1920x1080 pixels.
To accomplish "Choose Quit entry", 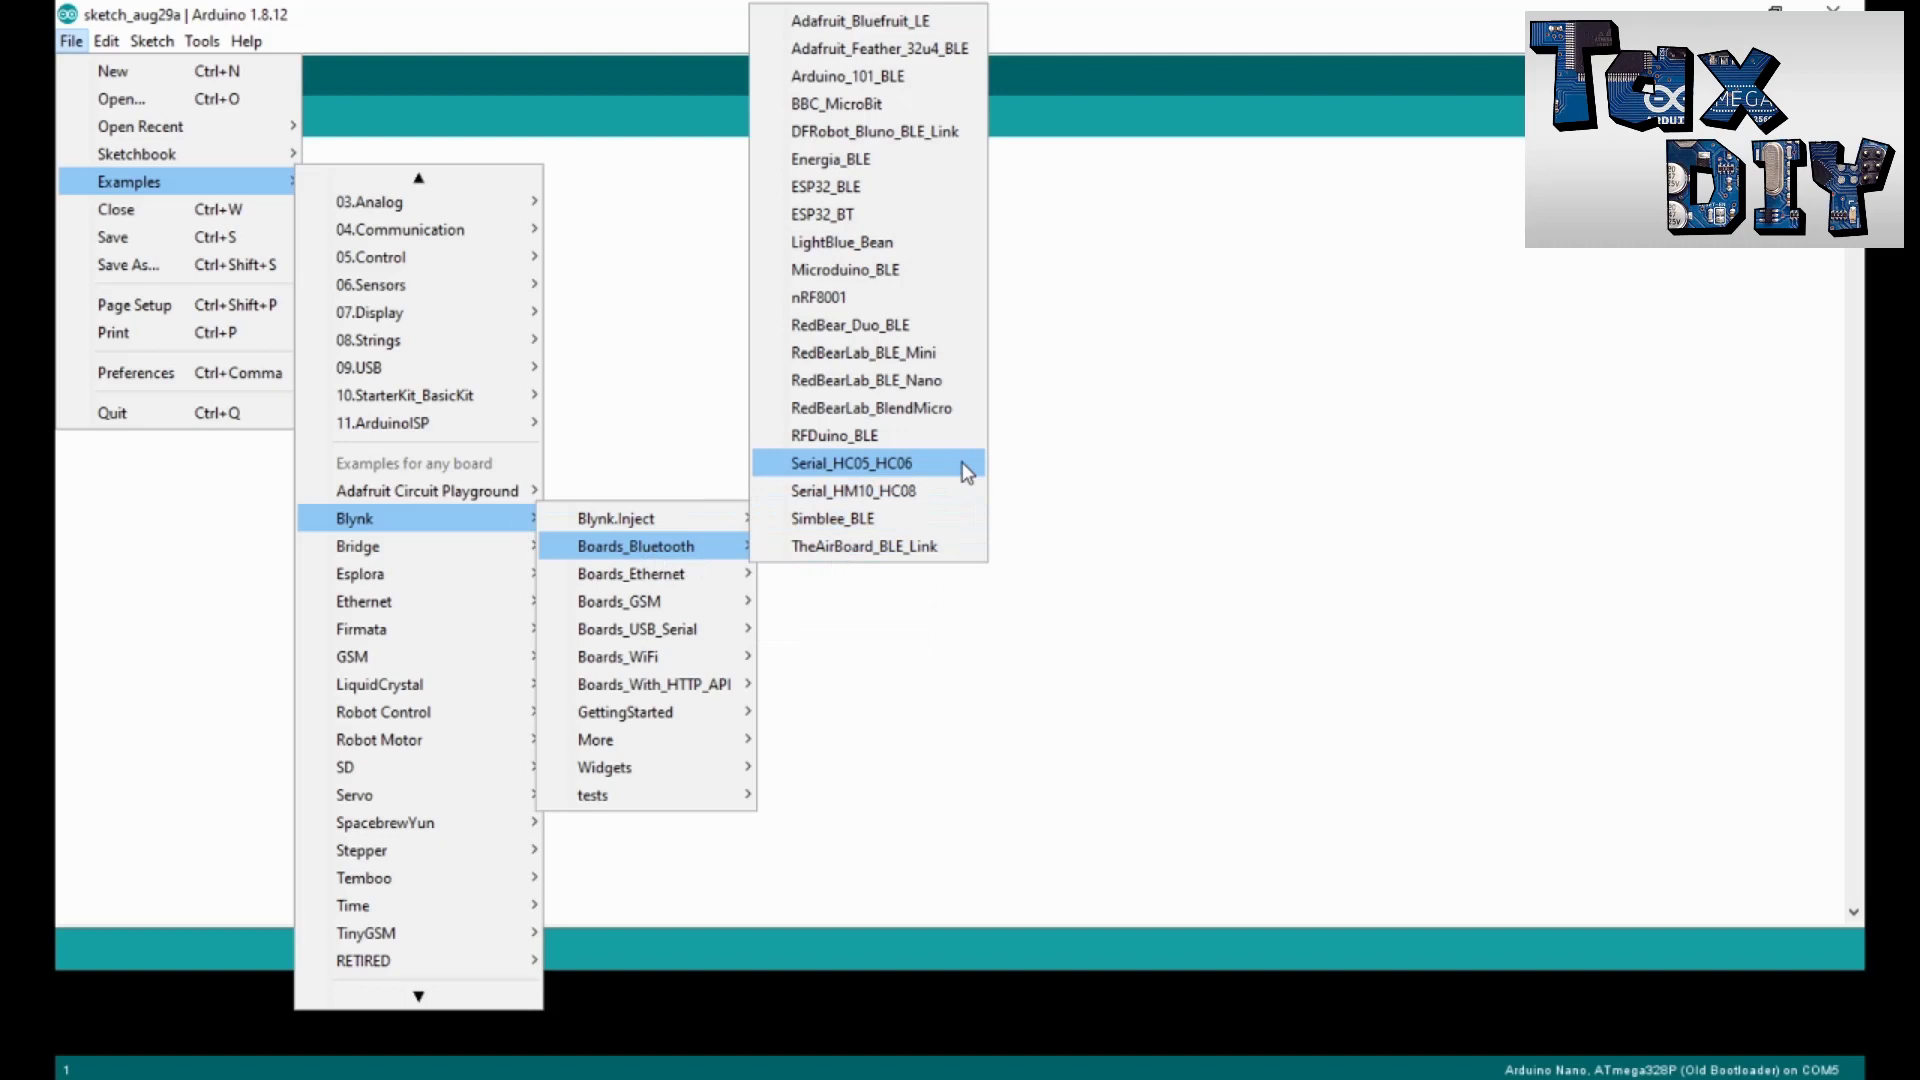I will click(178, 413).
